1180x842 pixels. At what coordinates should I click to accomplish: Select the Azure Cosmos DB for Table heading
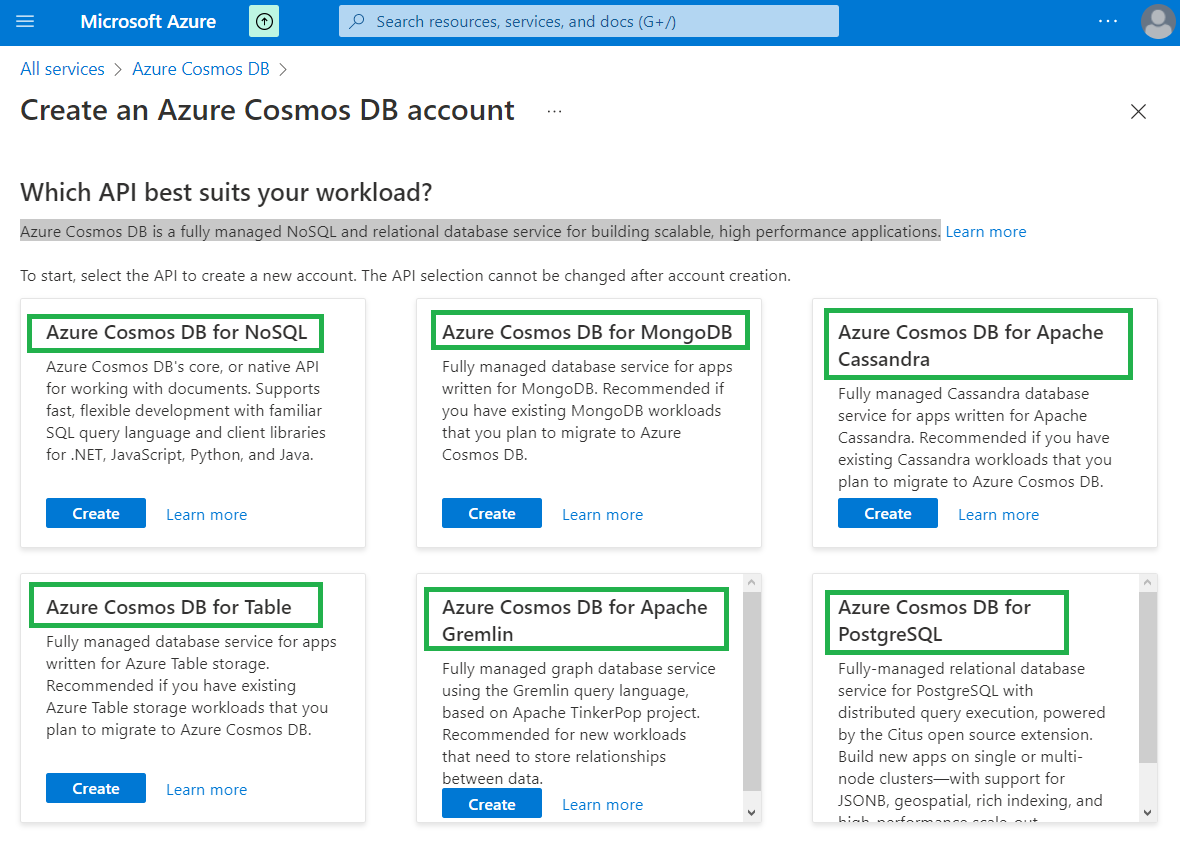(169, 607)
